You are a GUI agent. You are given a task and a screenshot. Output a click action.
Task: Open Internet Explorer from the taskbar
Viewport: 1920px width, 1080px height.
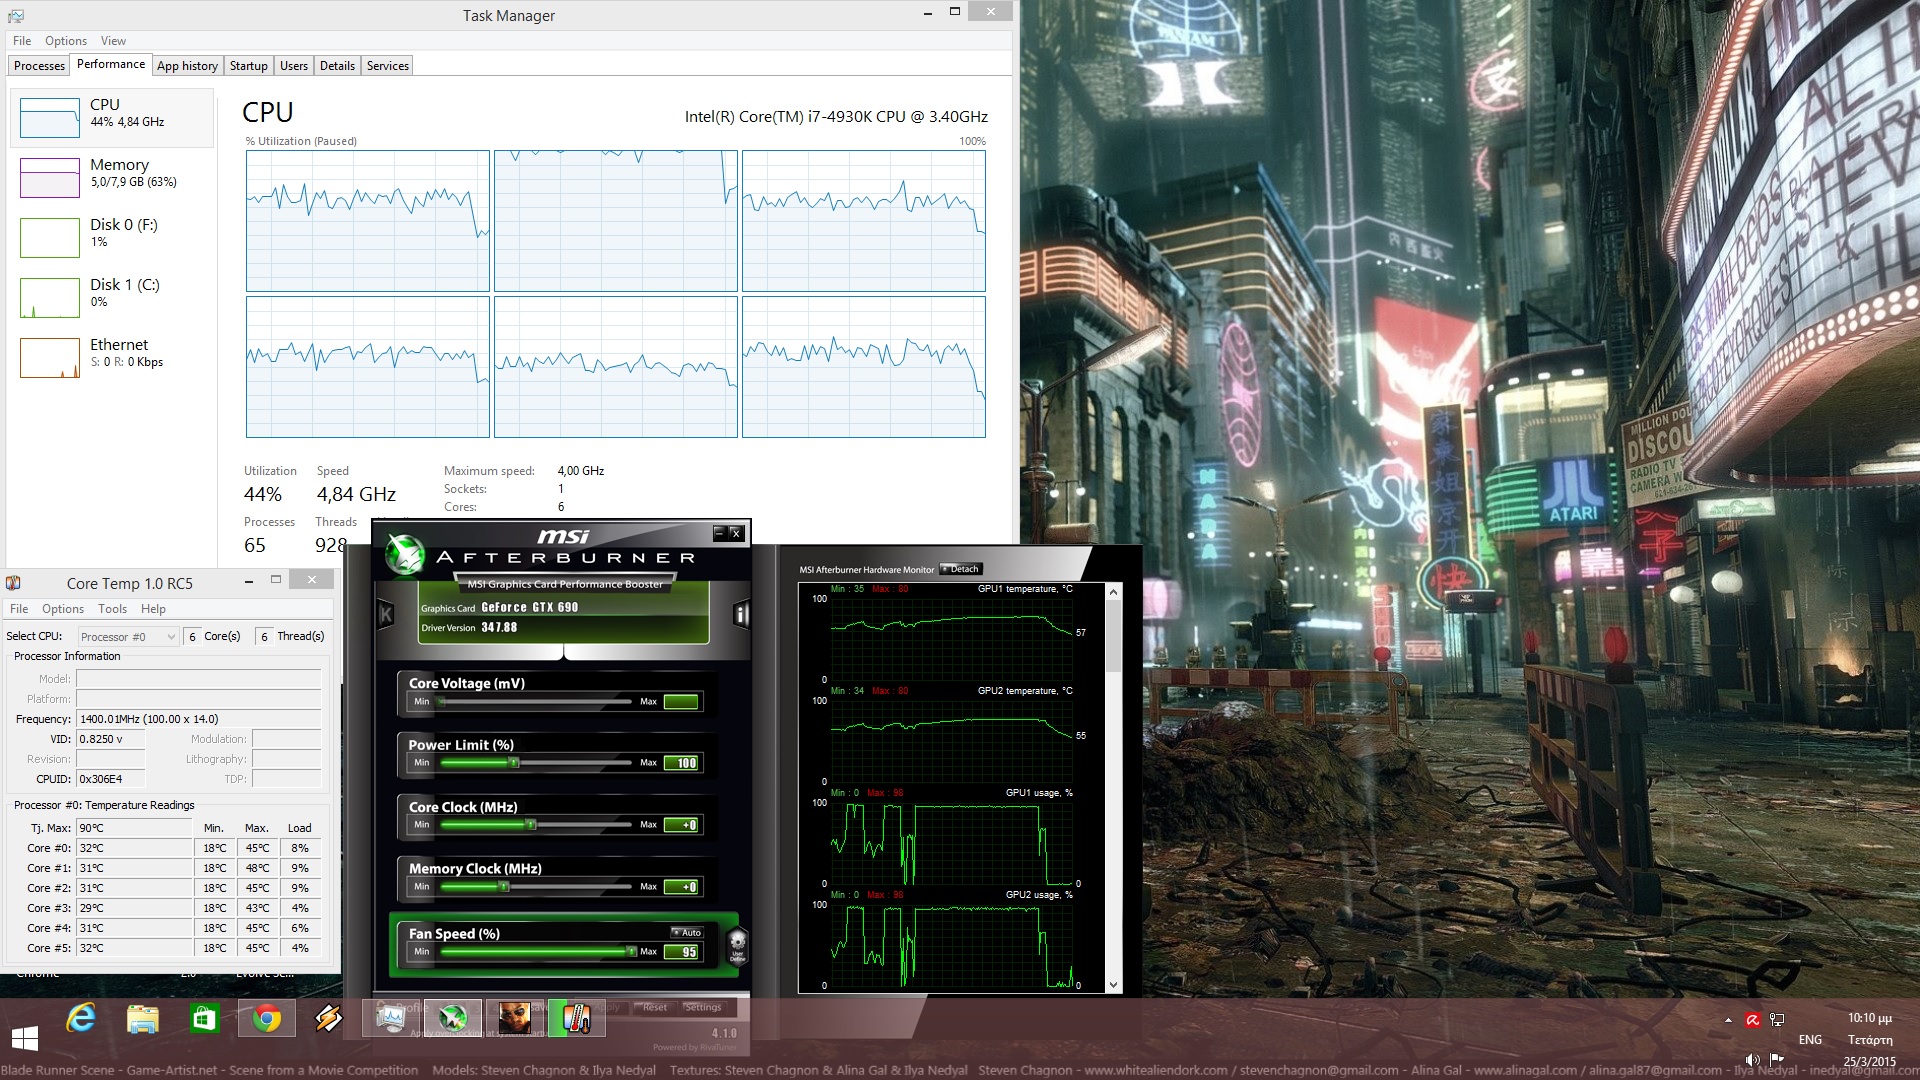pyautogui.click(x=81, y=1018)
